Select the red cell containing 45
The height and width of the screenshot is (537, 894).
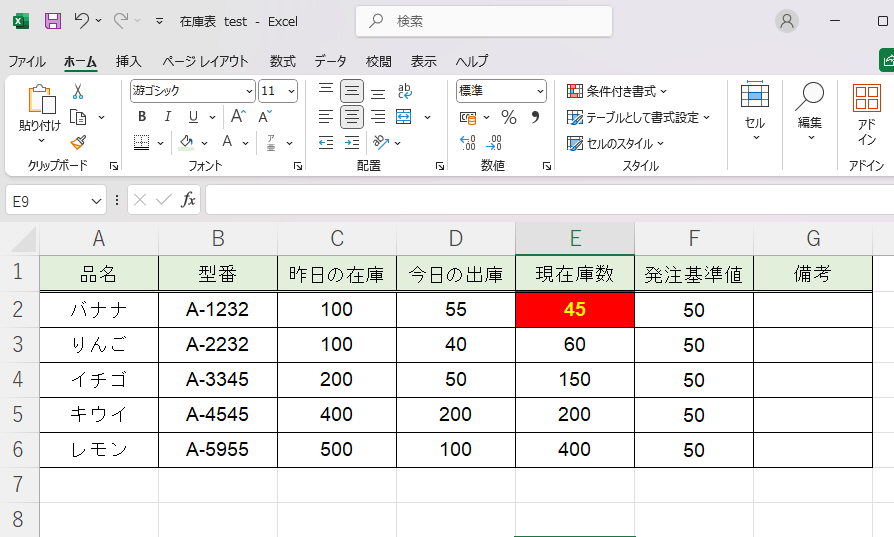click(x=574, y=310)
